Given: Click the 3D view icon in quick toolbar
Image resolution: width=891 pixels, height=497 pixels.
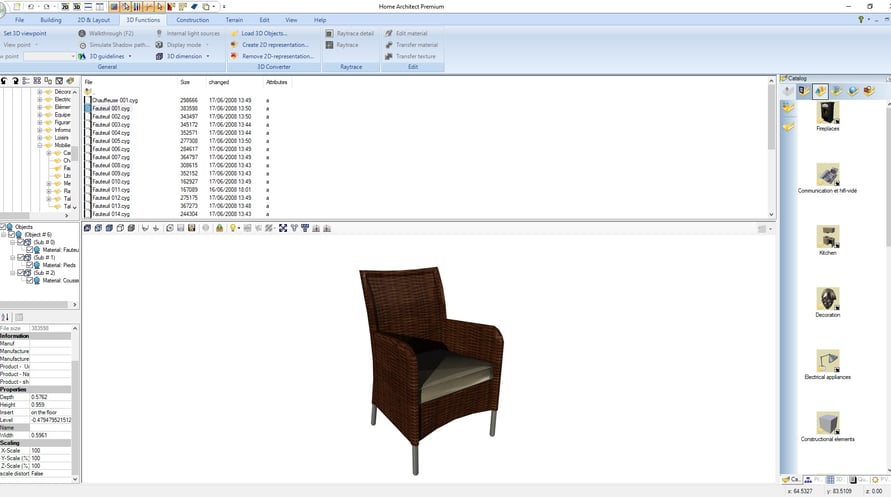Looking at the screenshot, I should [77, 7].
